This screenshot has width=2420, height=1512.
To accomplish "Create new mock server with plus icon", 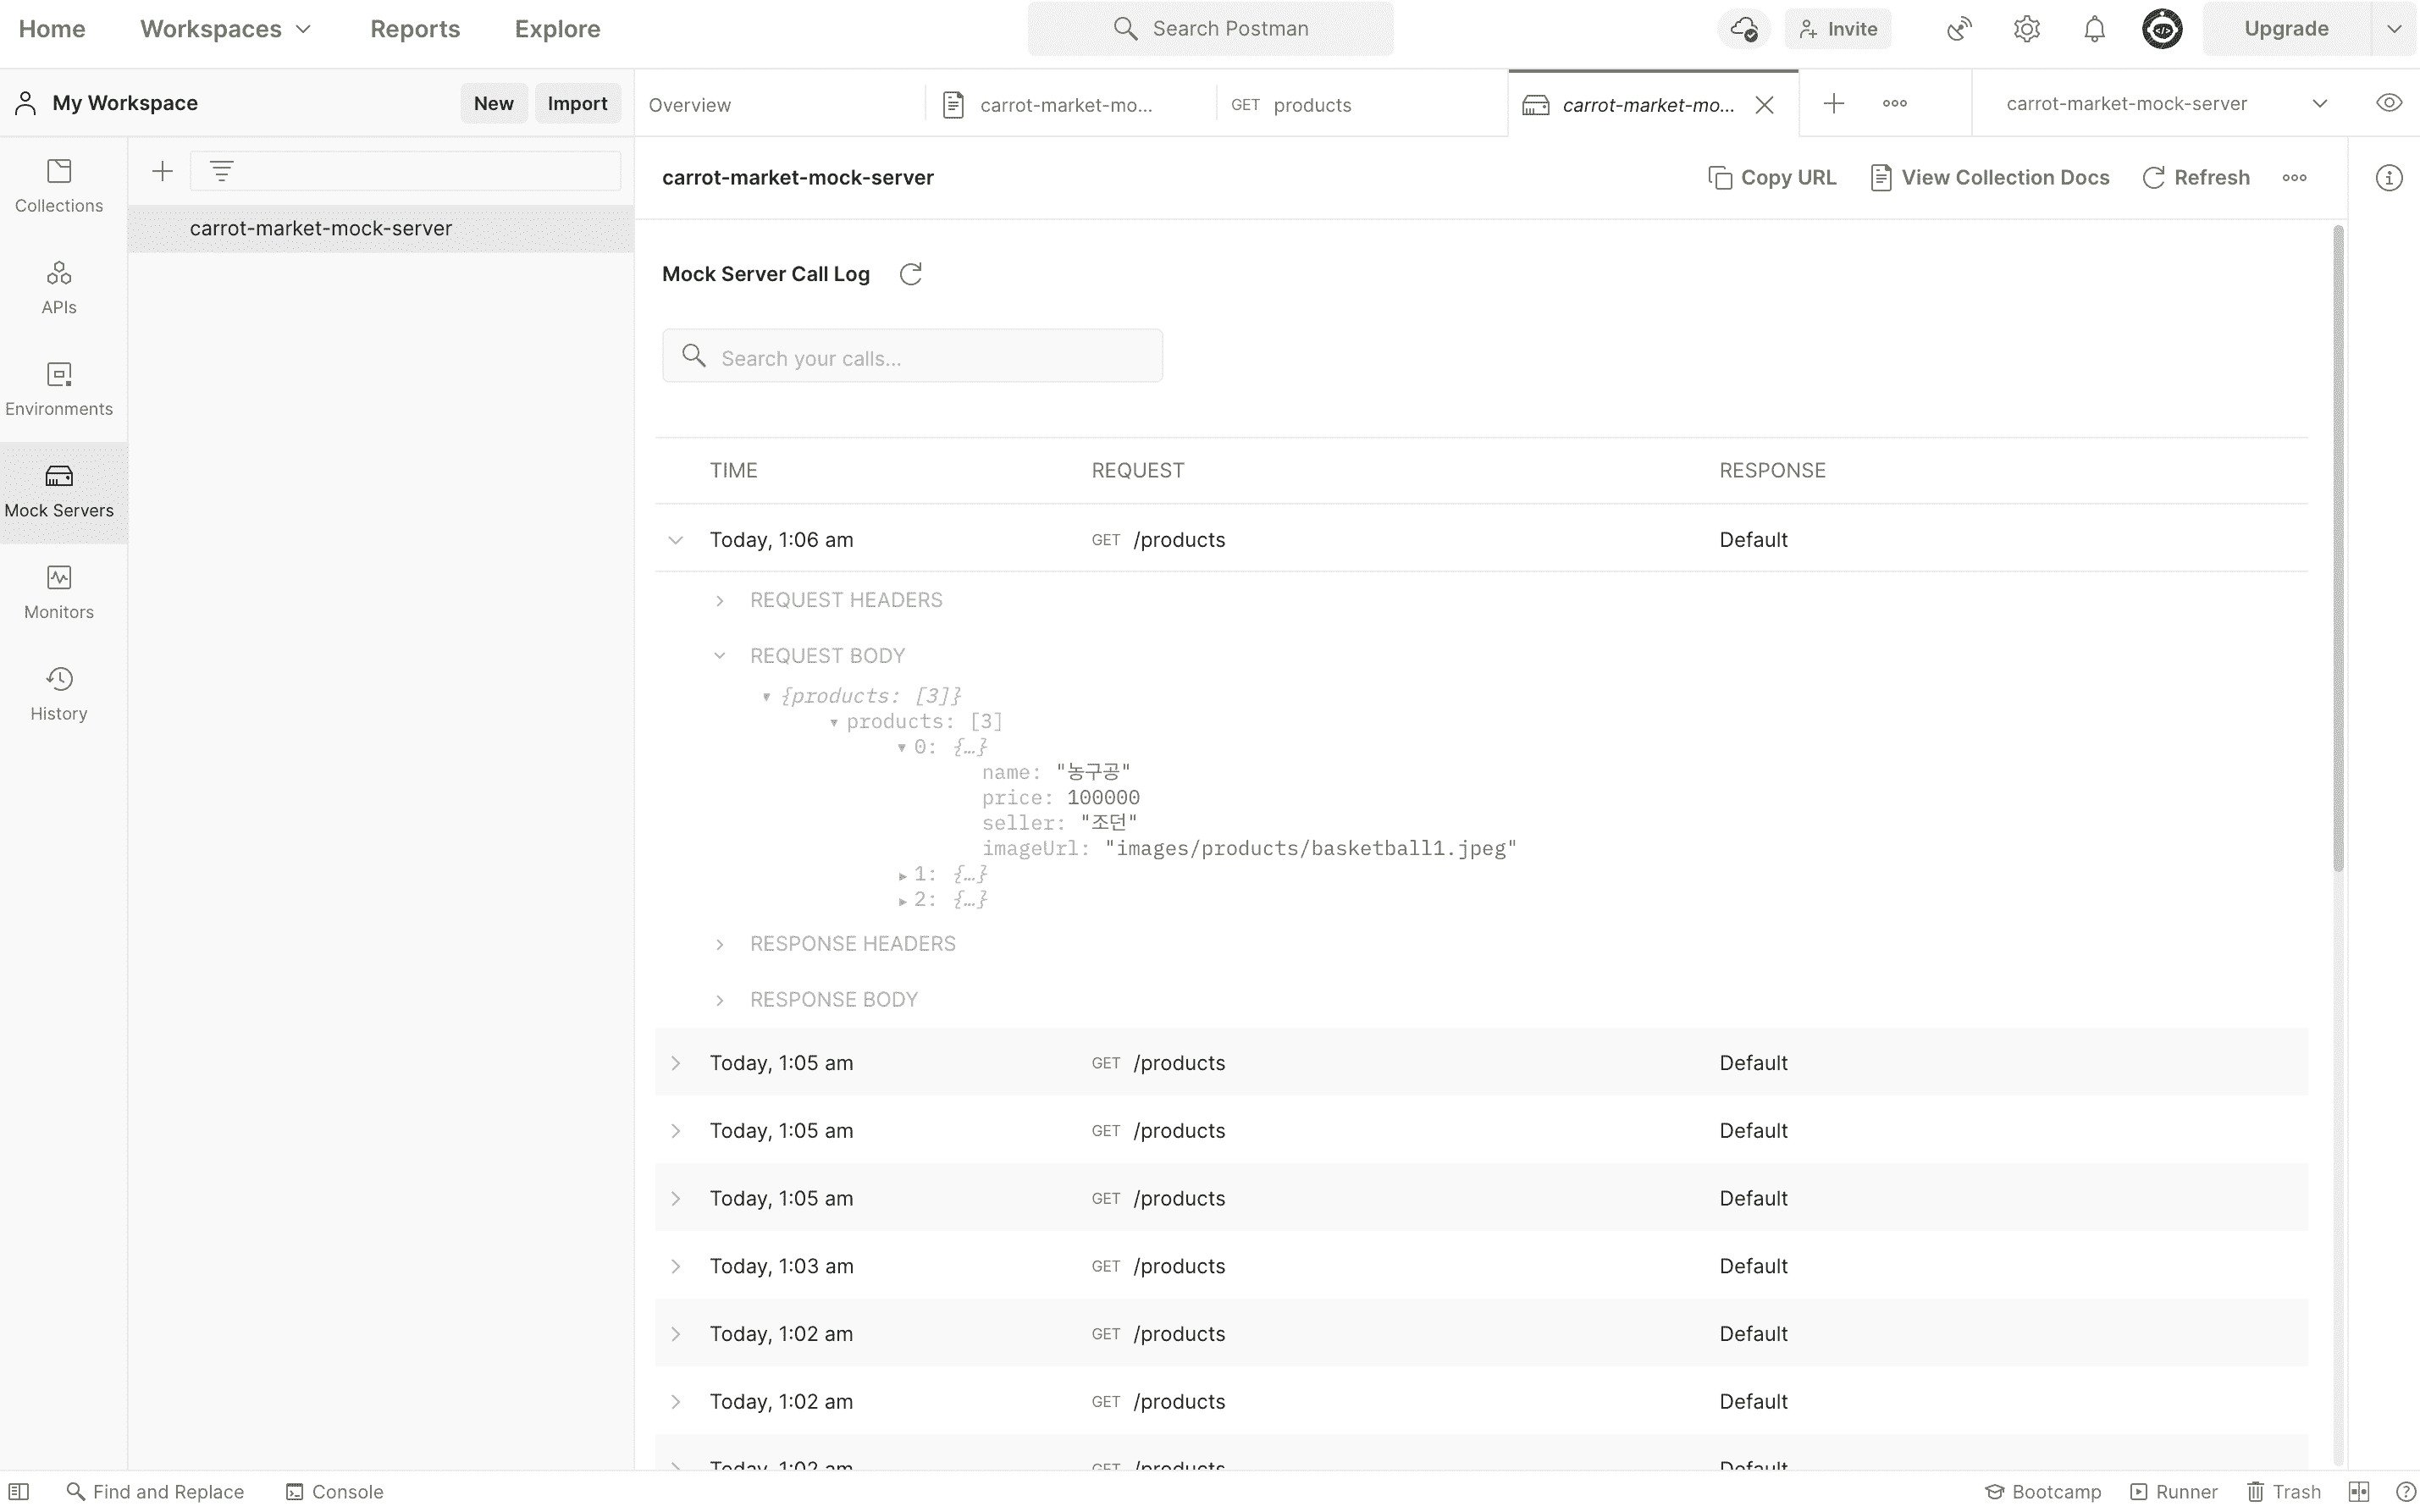I will pos(162,171).
